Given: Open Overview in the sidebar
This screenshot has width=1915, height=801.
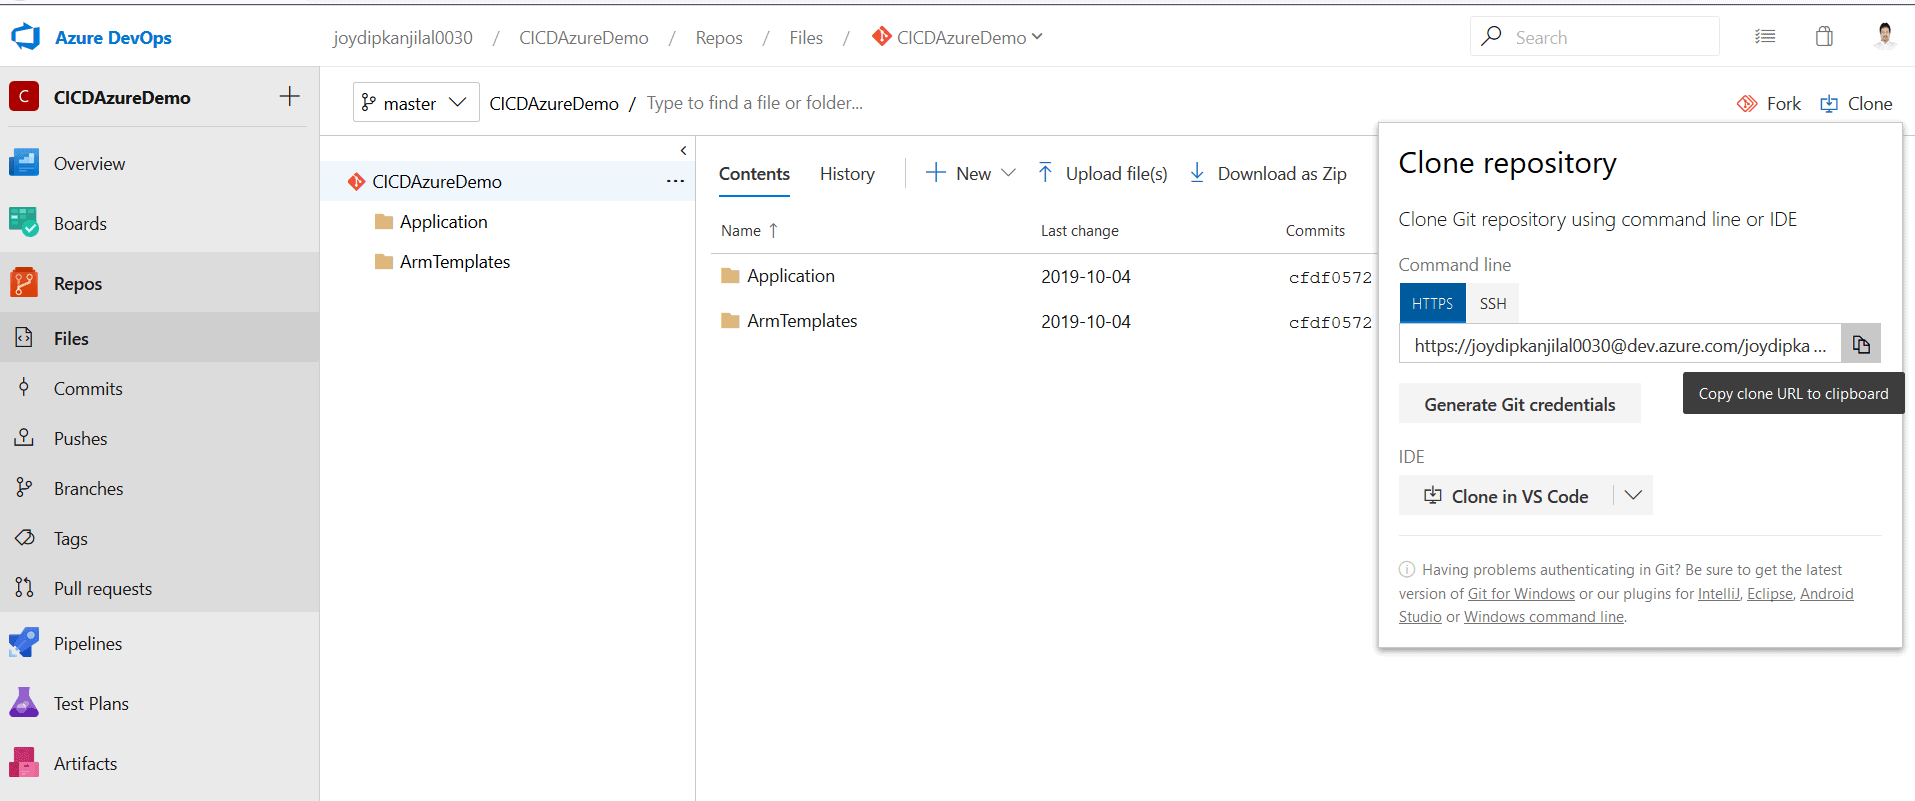Looking at the screenshot, I should click(160, 163).
